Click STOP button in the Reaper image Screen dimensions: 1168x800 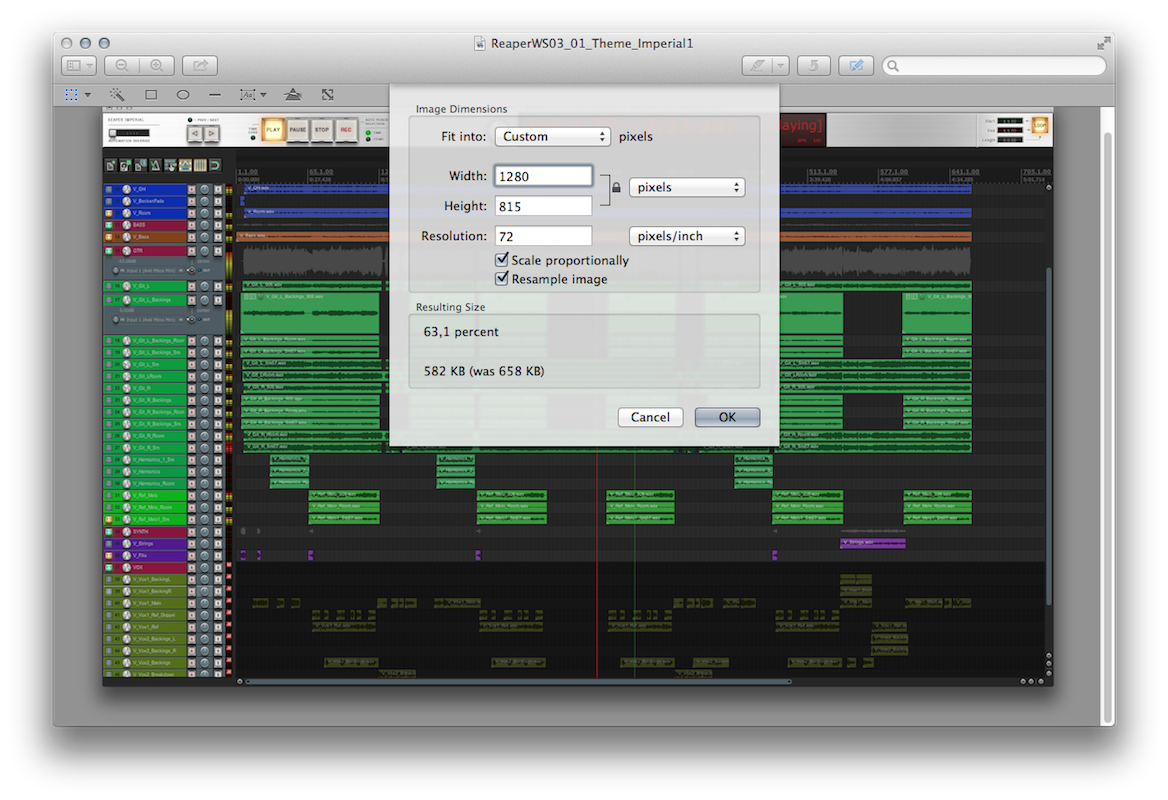point(322,130)
